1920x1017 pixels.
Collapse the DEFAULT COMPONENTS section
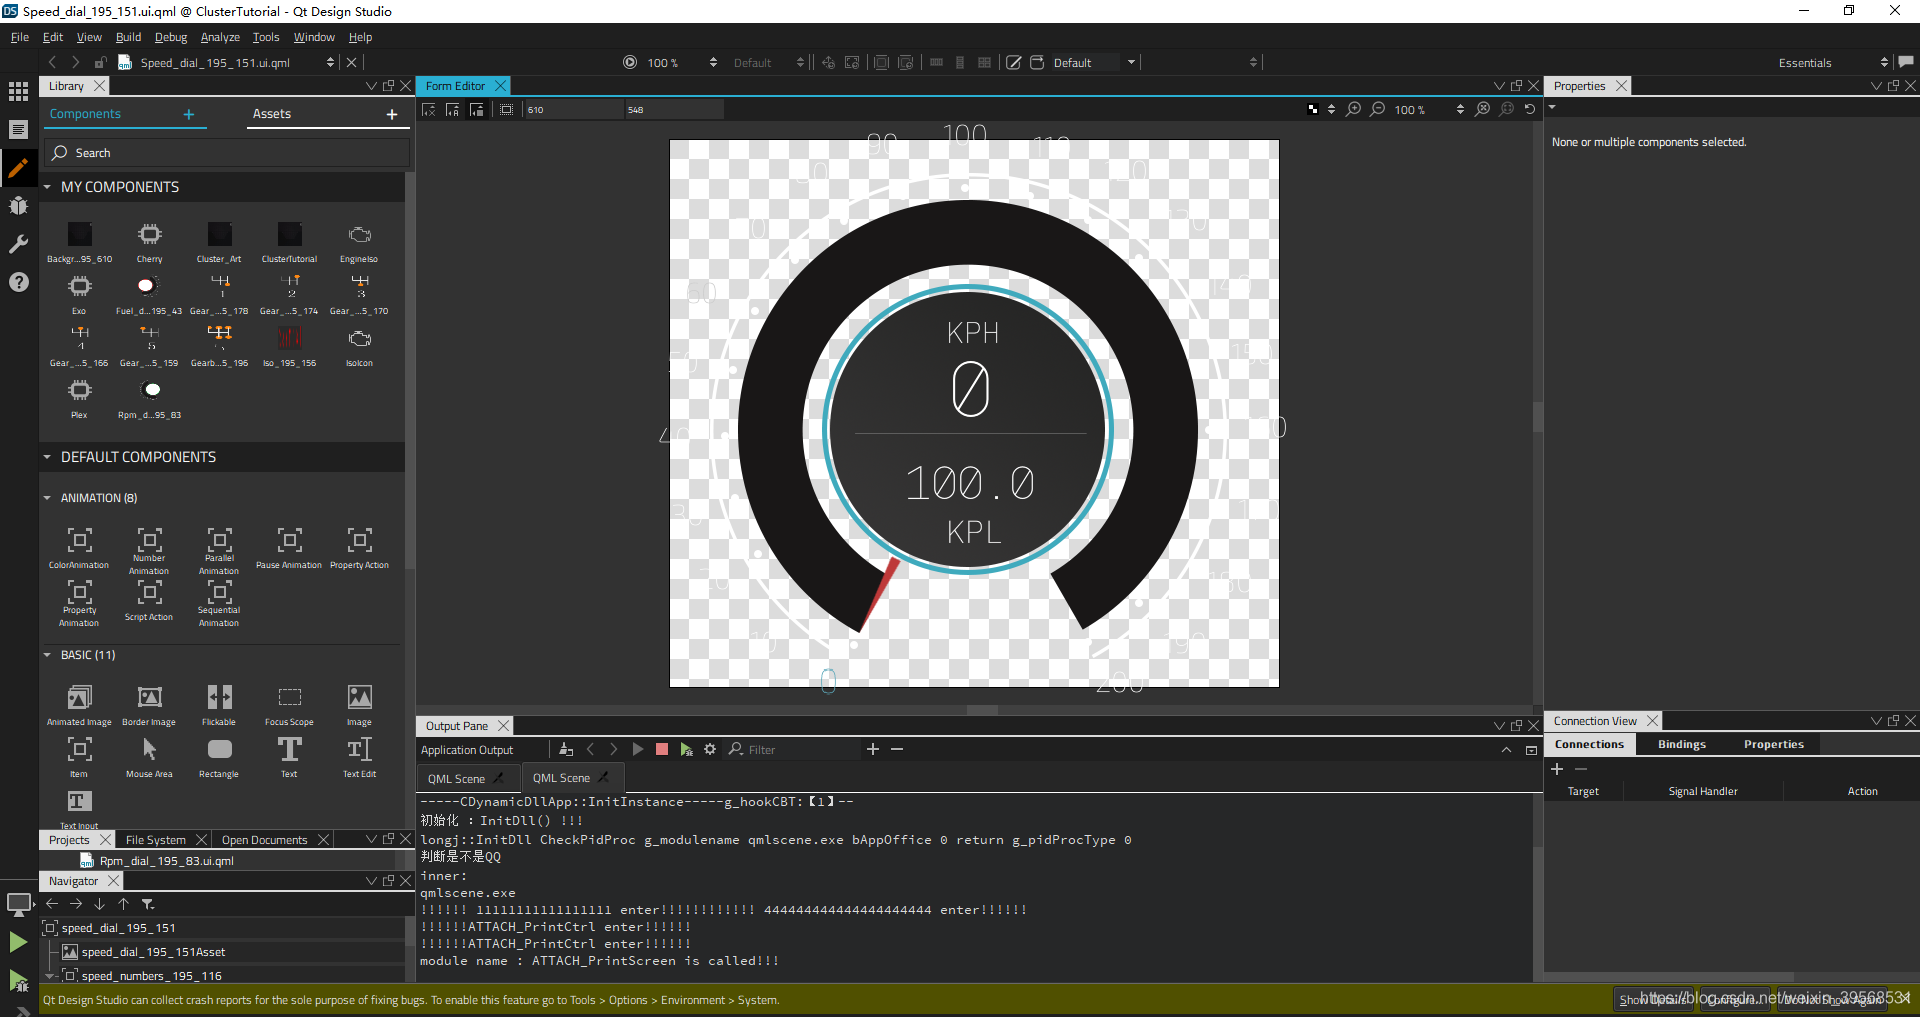(x=47, y=457)
